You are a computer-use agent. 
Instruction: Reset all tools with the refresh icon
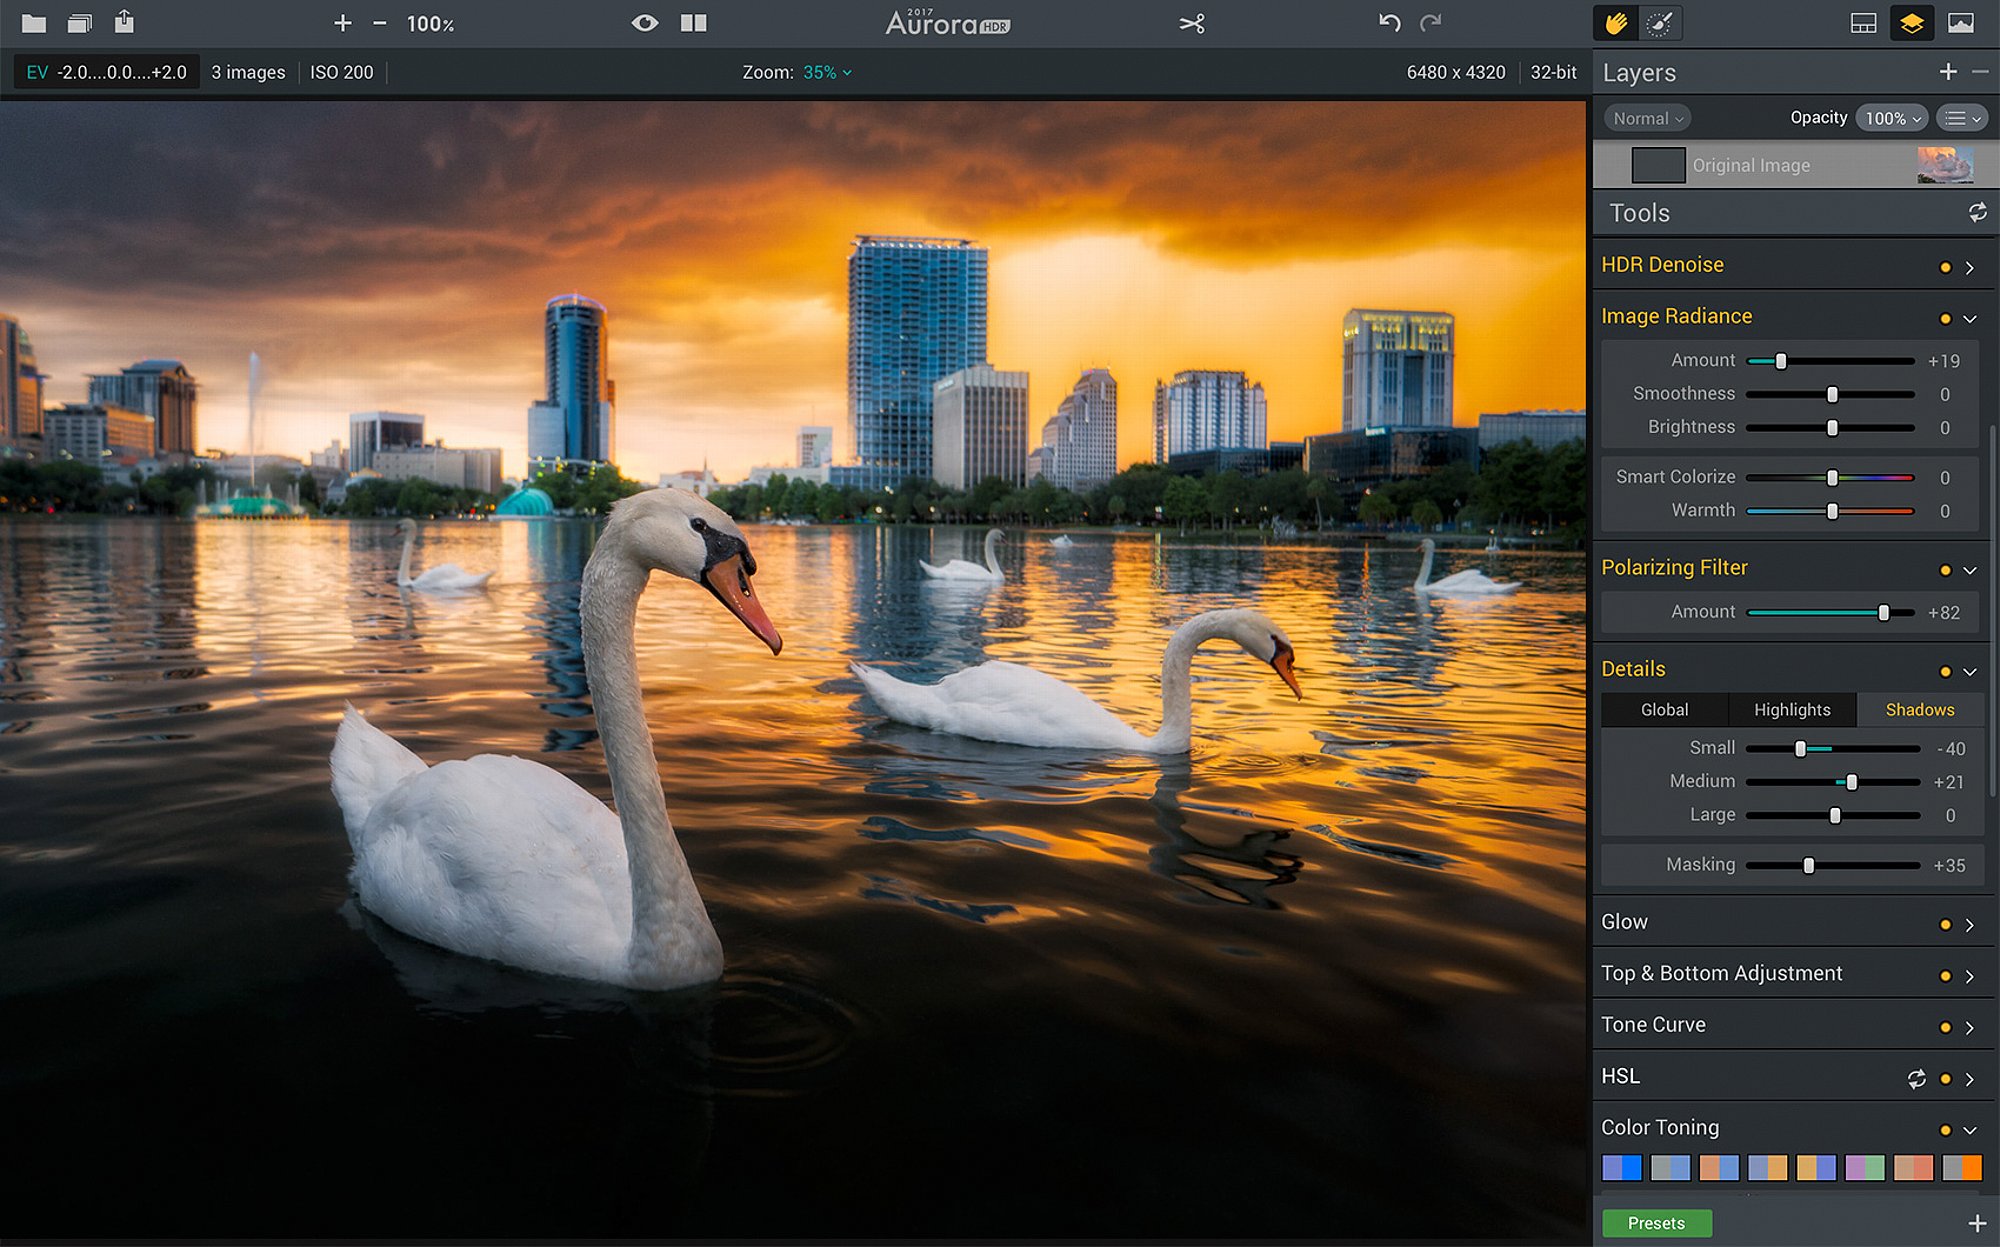[1977, 212]
